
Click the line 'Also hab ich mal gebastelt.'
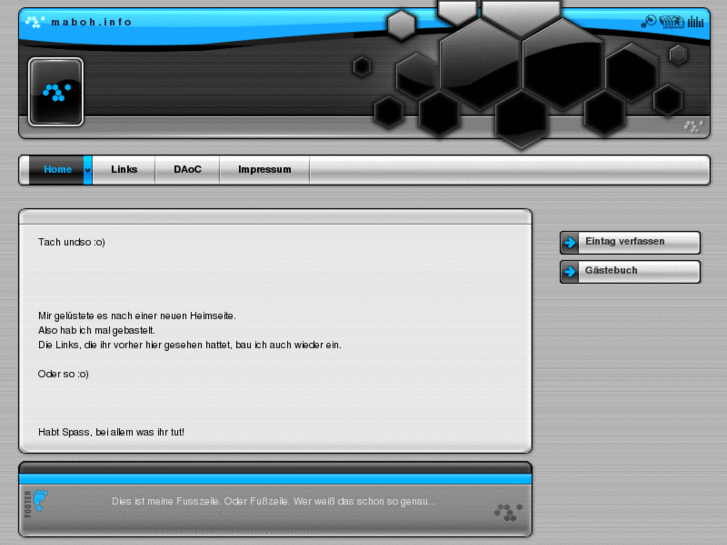[x=96, y=331]
